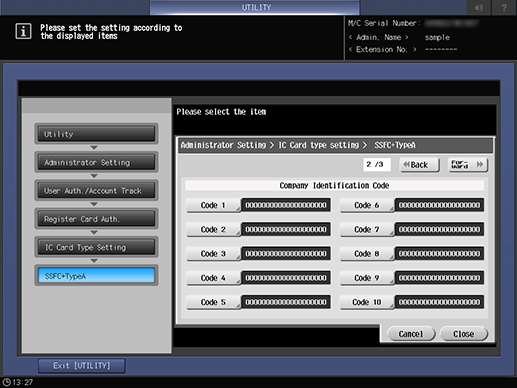Select the Code 6 button

pyautogui.click(x=367, y=205)
